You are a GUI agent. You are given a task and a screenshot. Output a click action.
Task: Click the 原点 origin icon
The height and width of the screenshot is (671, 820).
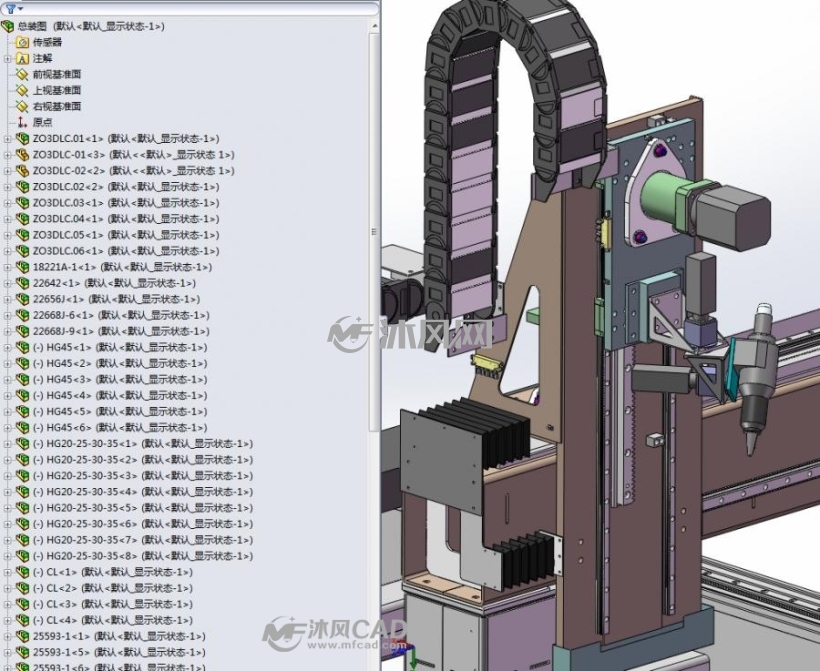pyautogui.click(x=22, y=122)
